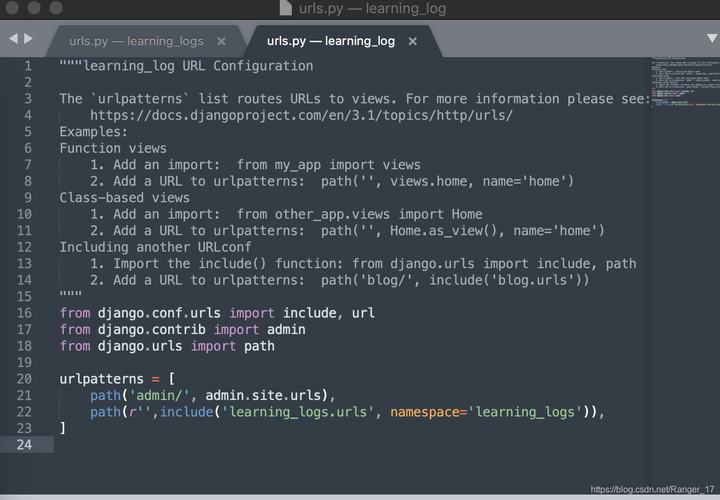Click 'include' call on line 22
This screenshot has height=500, width=720.
(x=186, y=412)
